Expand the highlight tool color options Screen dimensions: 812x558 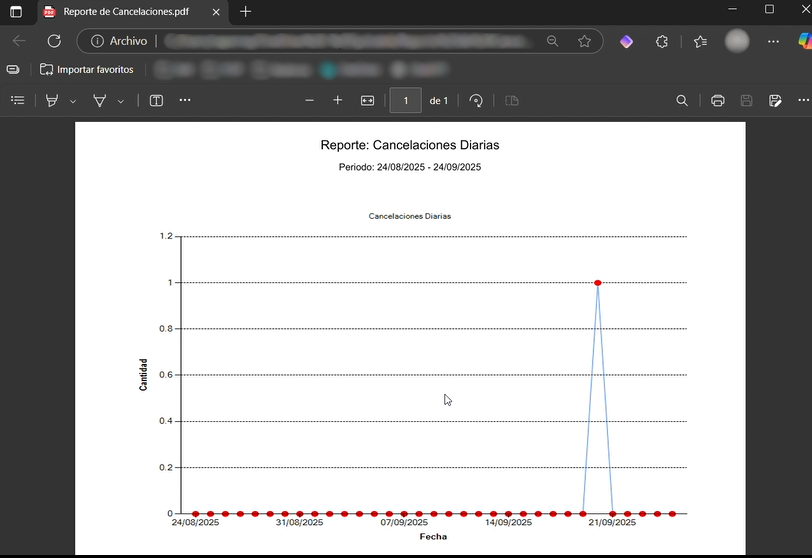pyautogui.click(x=73, y=101)
